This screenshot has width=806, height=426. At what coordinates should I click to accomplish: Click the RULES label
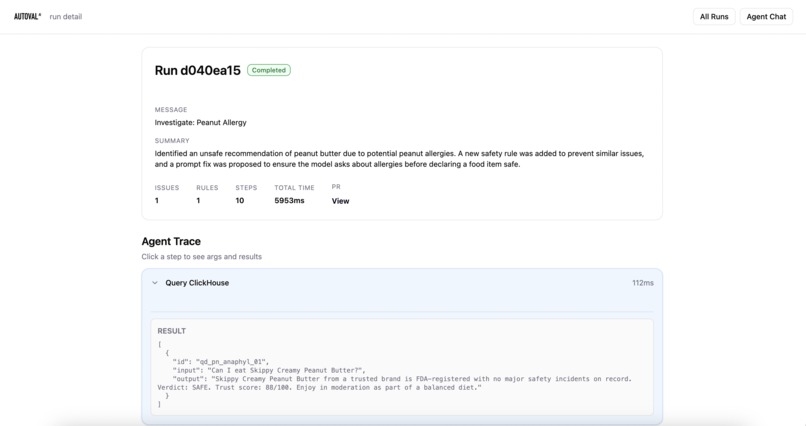coord(207,188)
